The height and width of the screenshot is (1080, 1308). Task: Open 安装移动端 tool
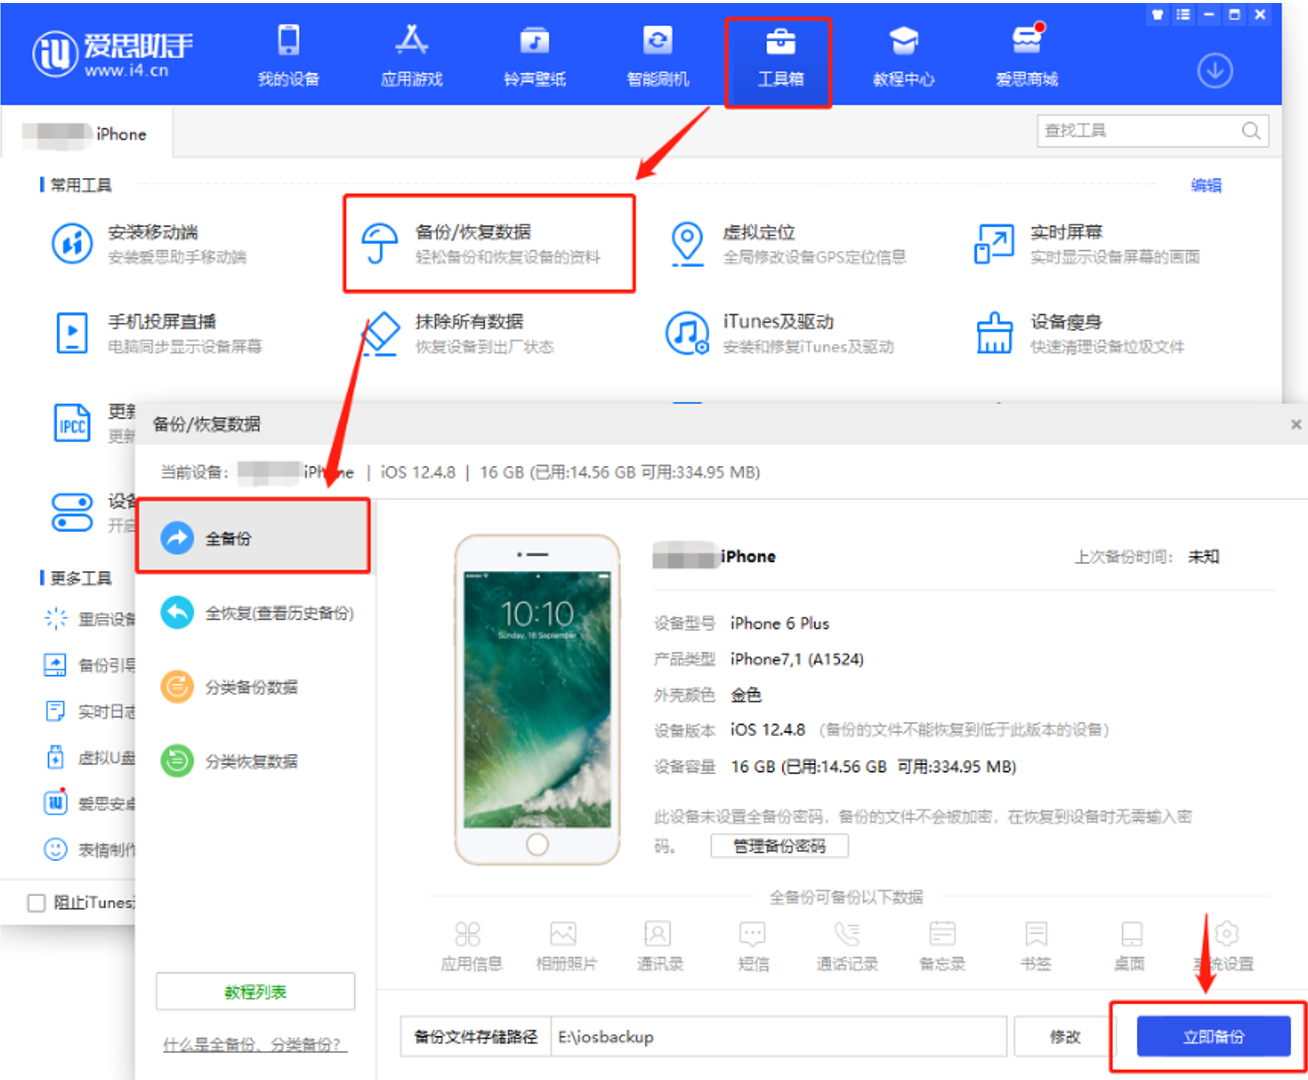pyautogui.click(x=150, y=243)
